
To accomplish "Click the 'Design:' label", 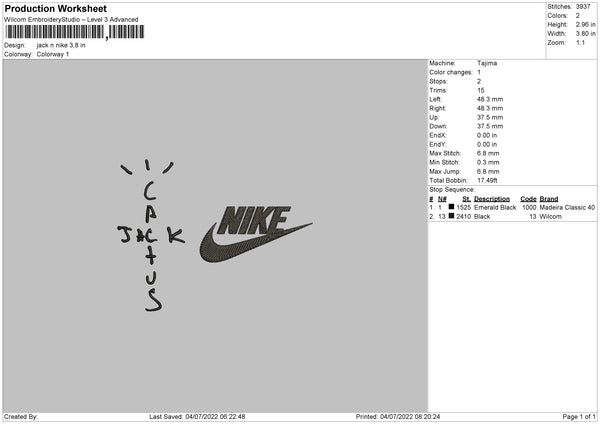I will pos(15,45).
